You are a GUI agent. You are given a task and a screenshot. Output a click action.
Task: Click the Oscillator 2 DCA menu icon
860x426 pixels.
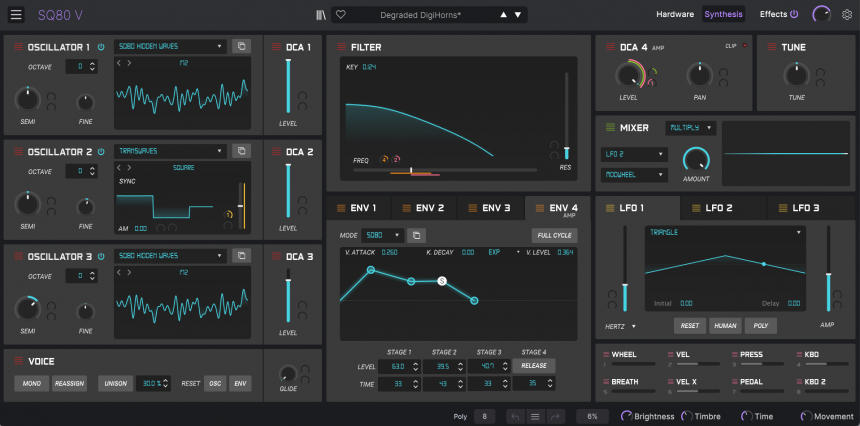point(276,152)
